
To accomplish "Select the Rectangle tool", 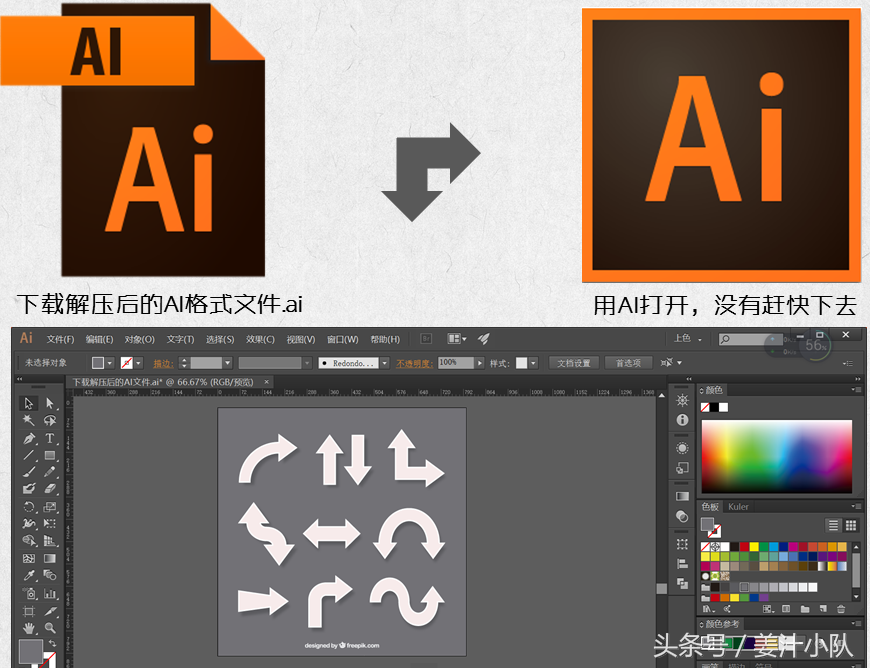I will click(49, 456).
